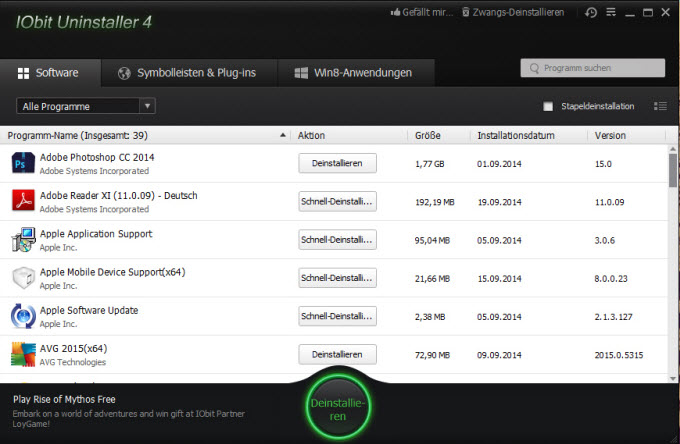Click the size value '192,19 MB'
The height and width of the screenshot is (444, 680).
[435, 202]
